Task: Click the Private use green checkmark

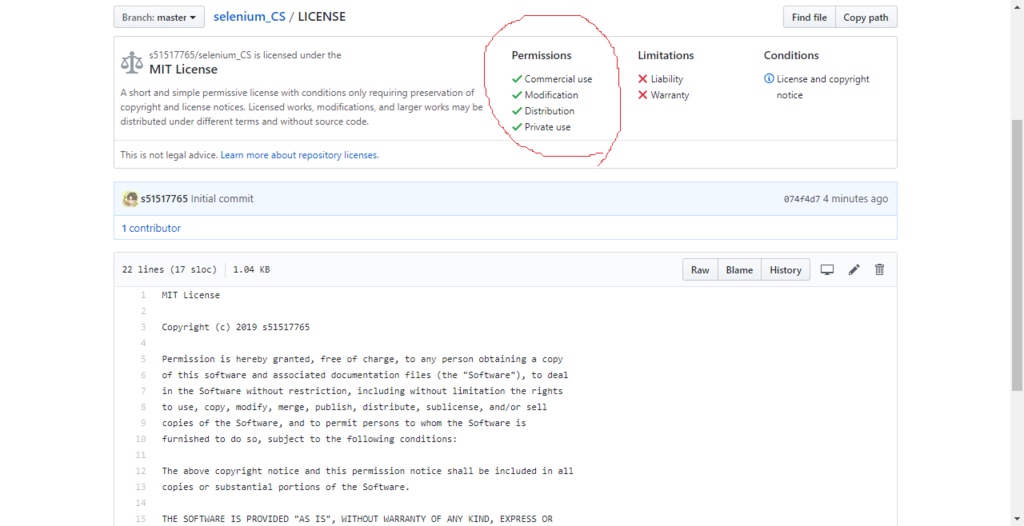Action: pos(517,127)
